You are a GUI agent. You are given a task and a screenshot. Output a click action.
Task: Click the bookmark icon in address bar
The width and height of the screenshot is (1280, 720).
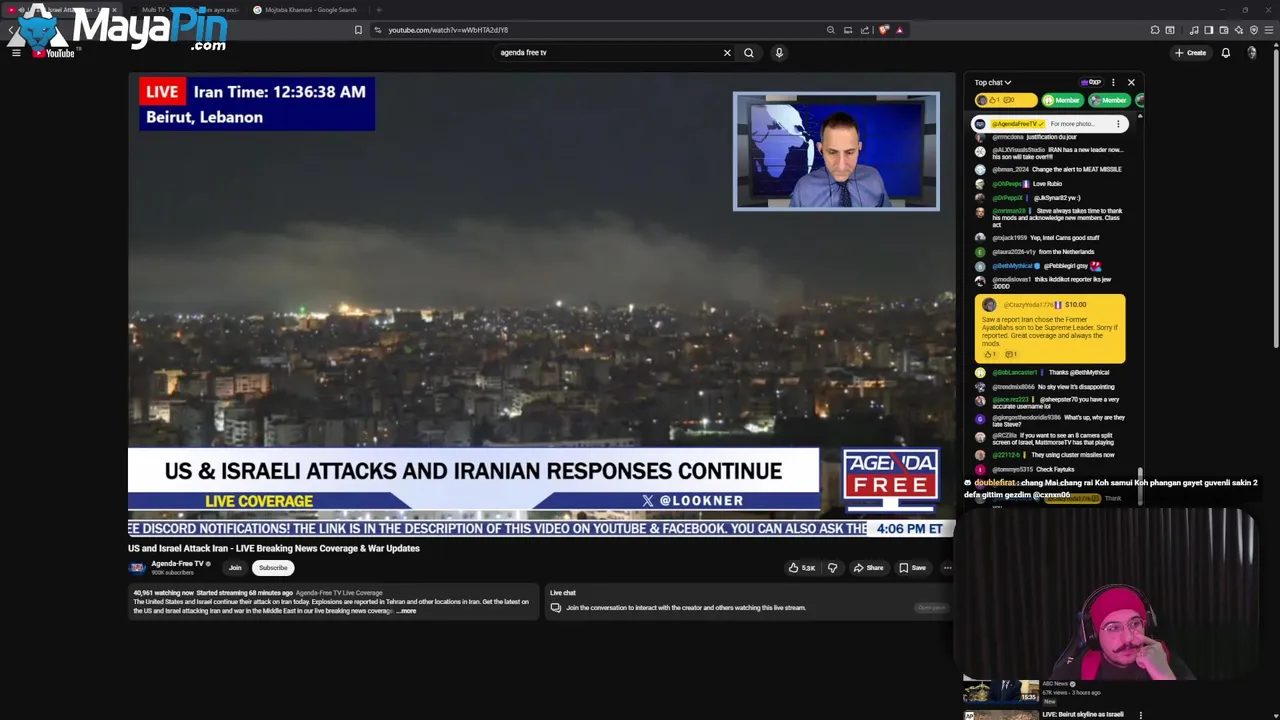pyautogui.click(x=358, y=30)
